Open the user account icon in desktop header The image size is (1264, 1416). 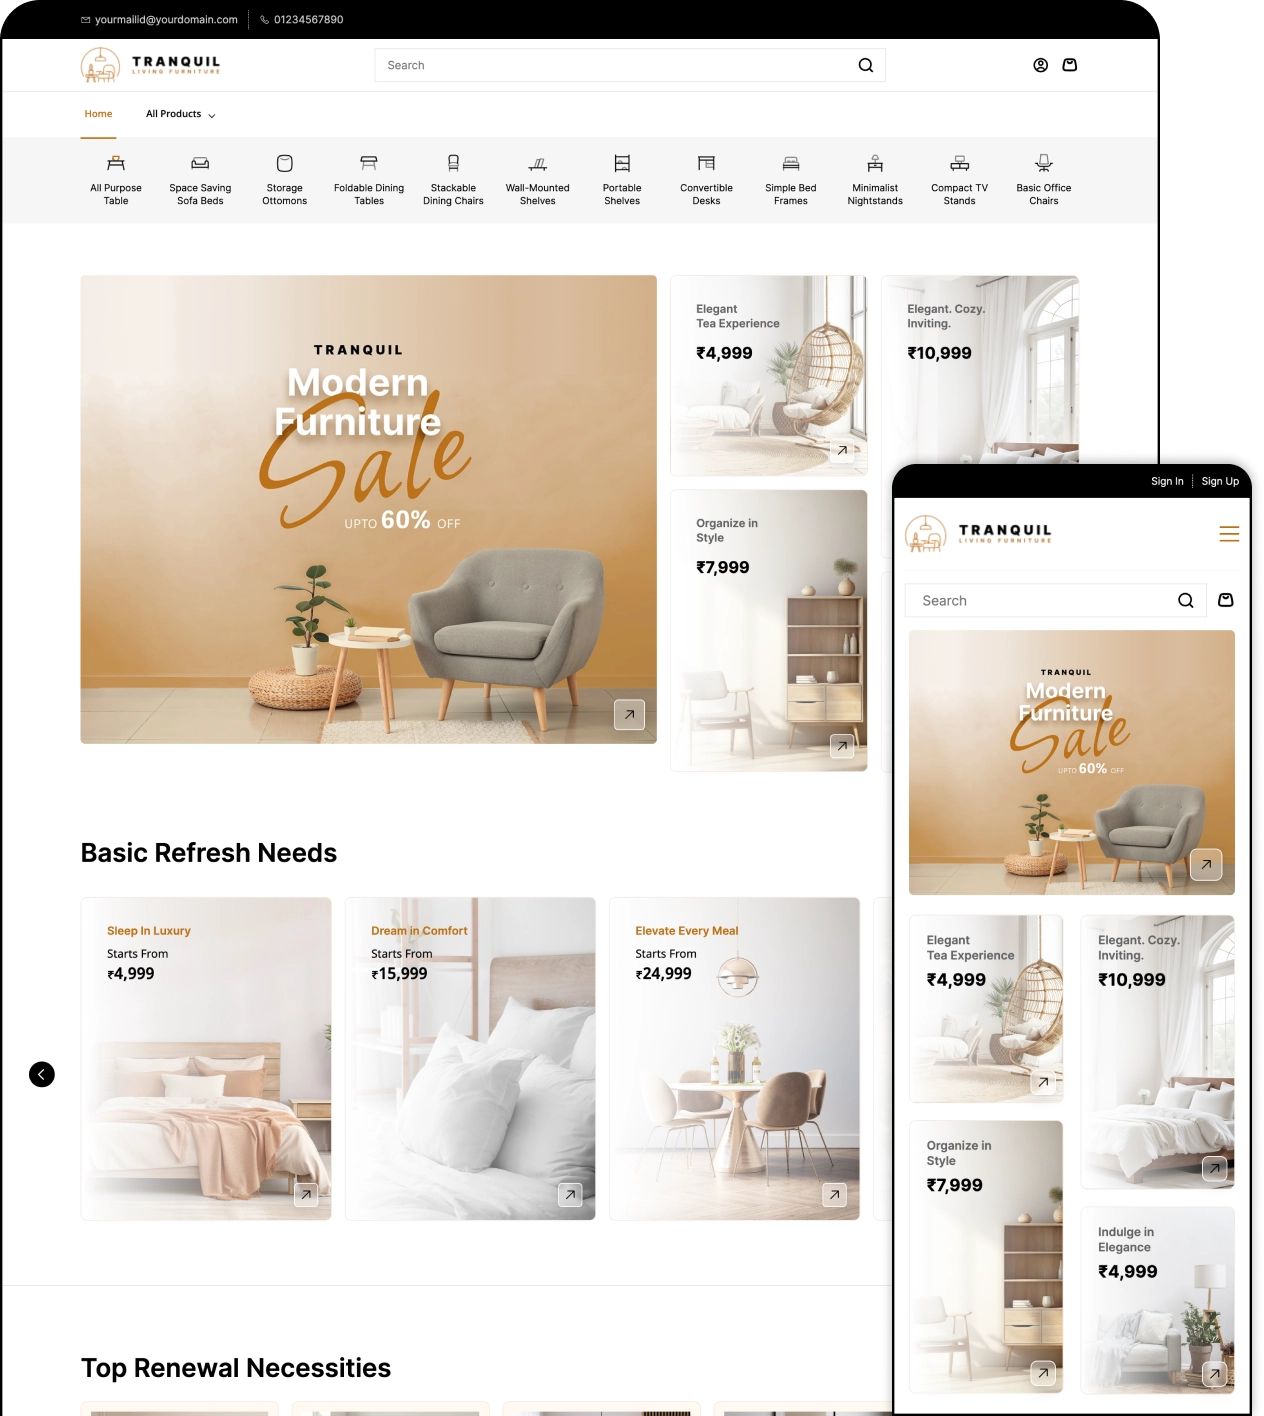tap(1040, 65)
